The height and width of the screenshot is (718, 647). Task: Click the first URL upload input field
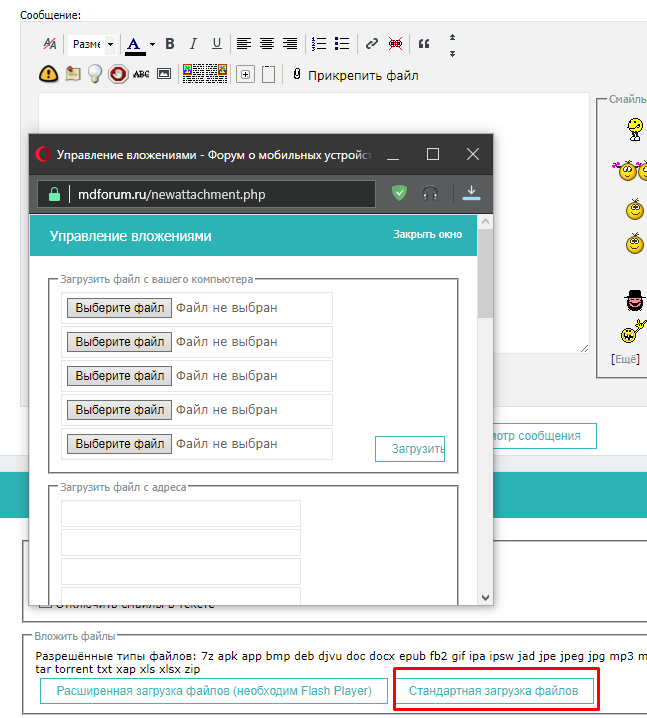181,514
